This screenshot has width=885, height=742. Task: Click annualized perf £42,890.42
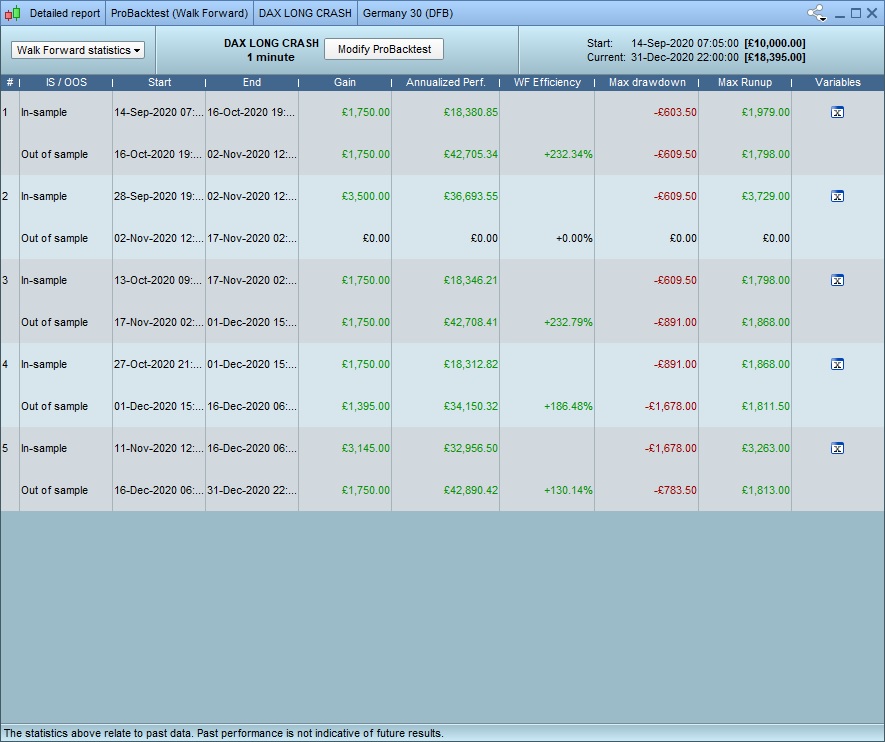pyautogui.click(x=471, y=490)
